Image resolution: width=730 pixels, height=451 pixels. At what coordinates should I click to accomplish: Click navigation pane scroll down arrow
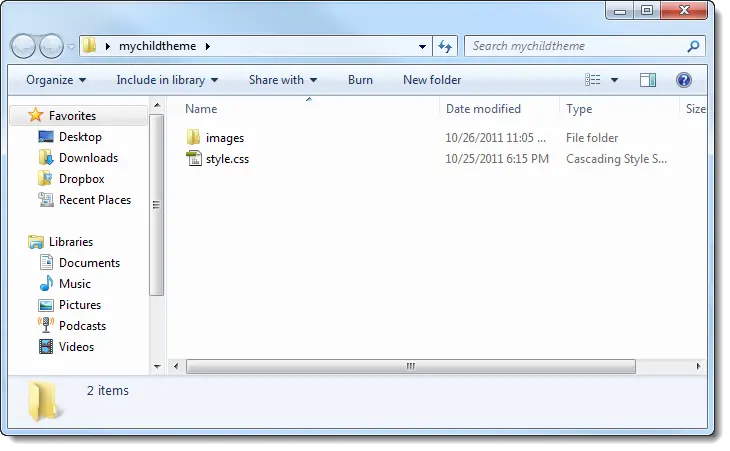[157, 367]
